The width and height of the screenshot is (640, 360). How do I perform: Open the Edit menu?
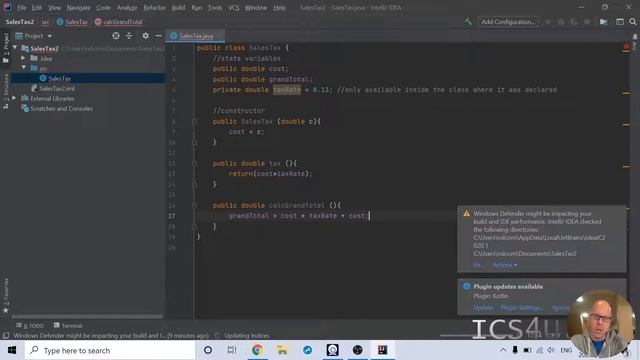click(x=37, y=8)
